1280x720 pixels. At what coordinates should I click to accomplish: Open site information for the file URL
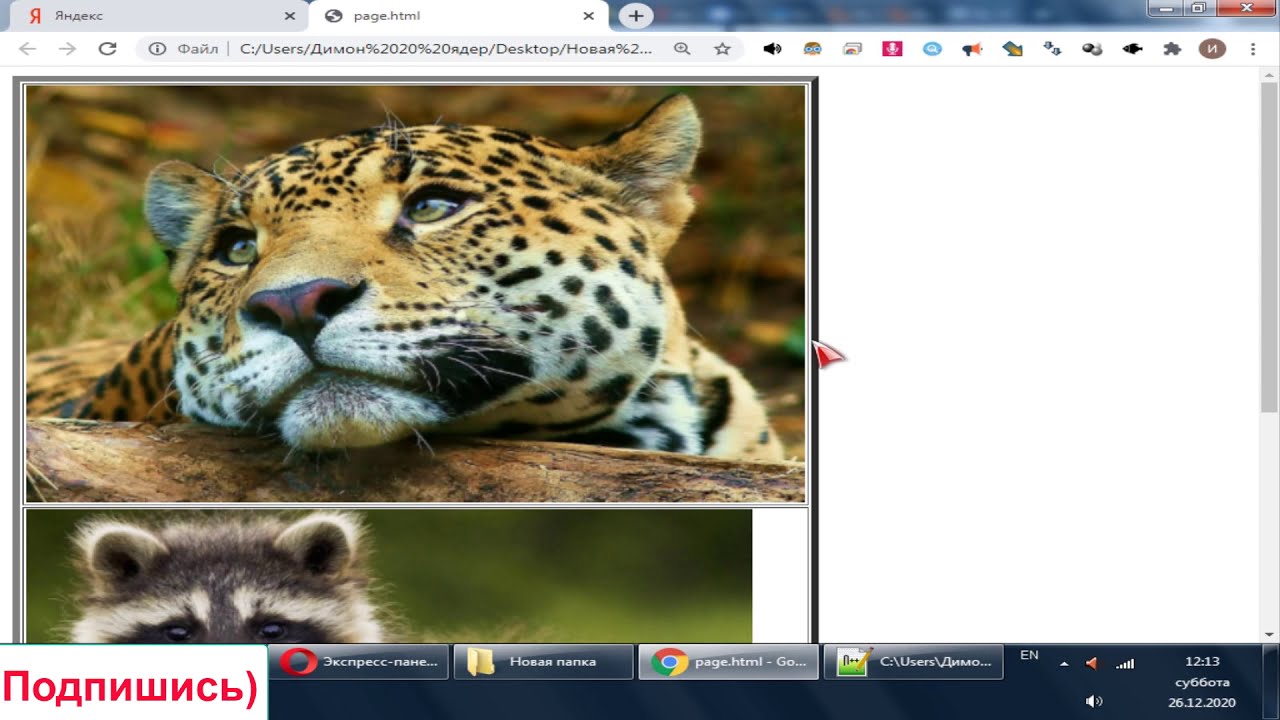[x=156, y=48]
